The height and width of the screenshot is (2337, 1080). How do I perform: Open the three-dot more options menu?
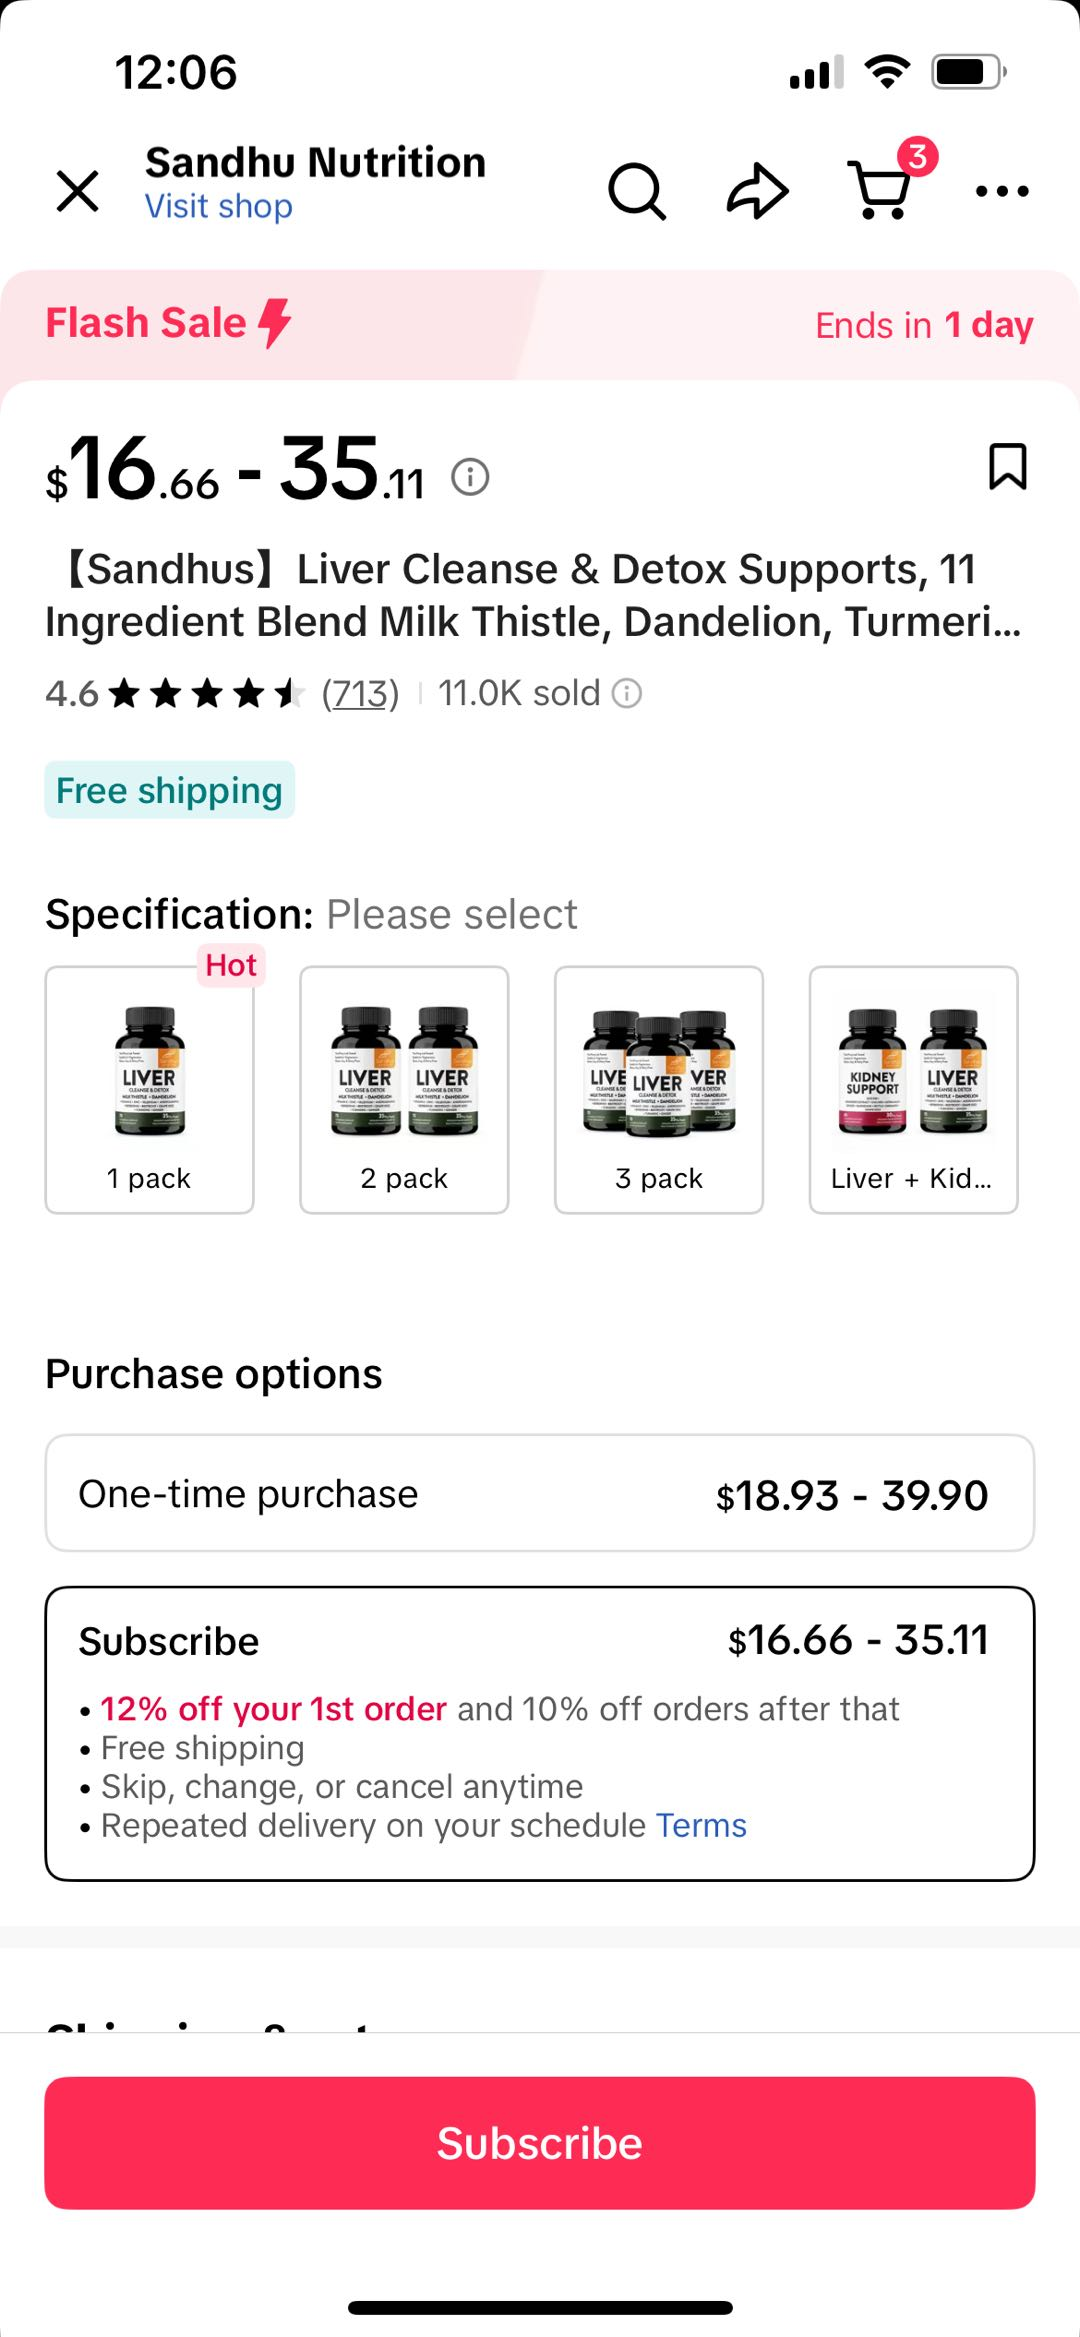pos(1002,191)
